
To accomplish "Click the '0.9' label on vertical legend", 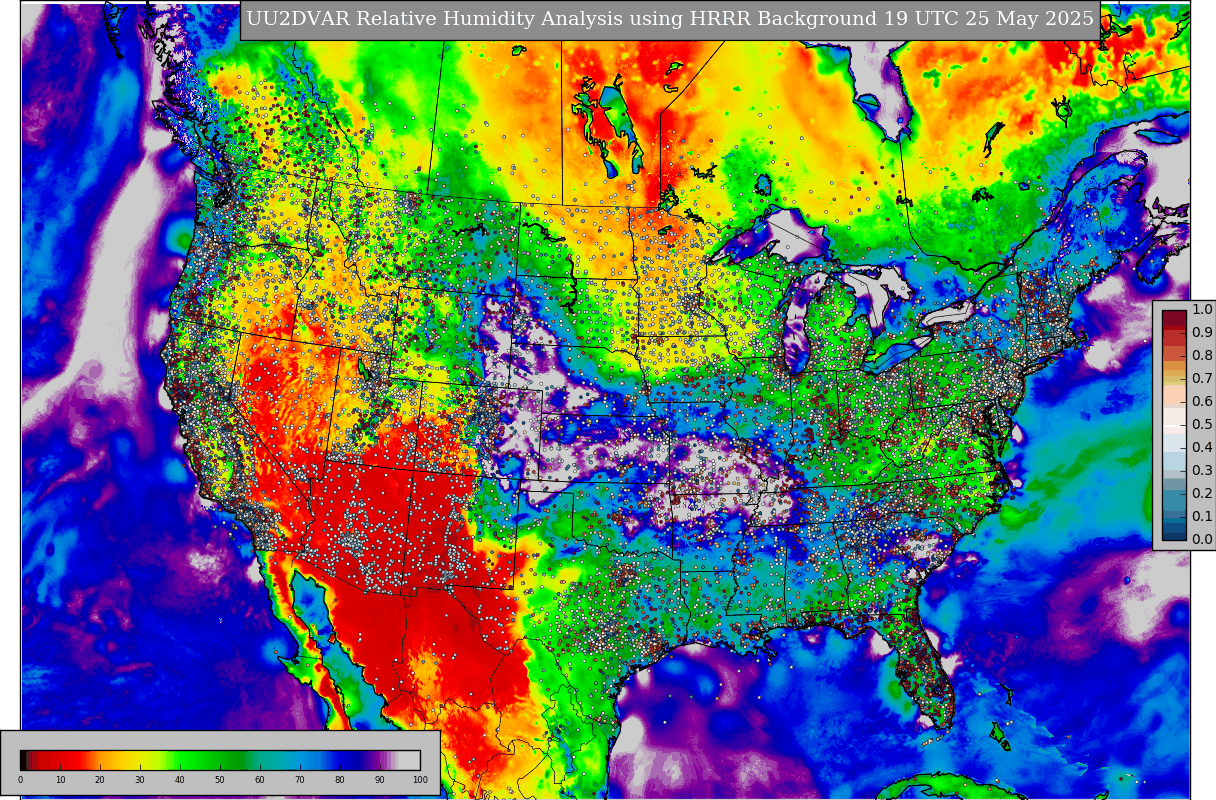I will pos(1202,333).
